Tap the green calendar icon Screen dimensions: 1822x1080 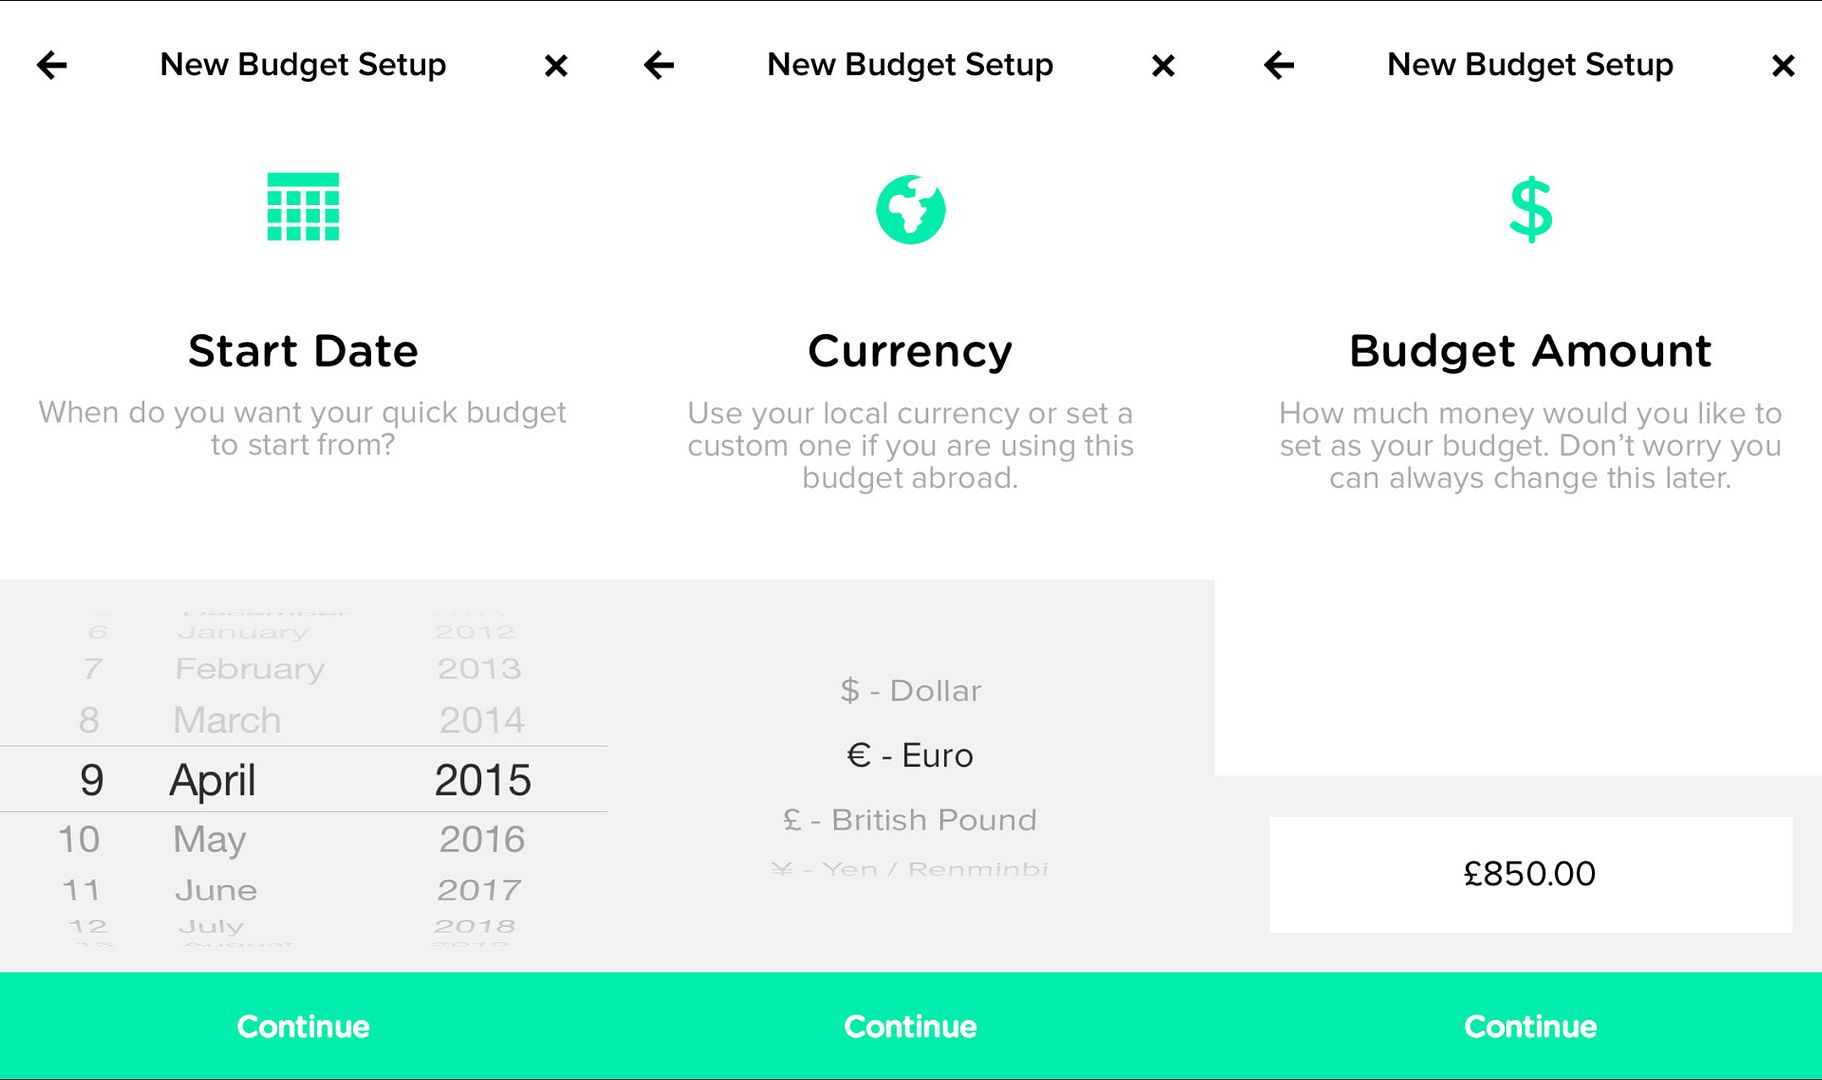[x=303, y=207]
